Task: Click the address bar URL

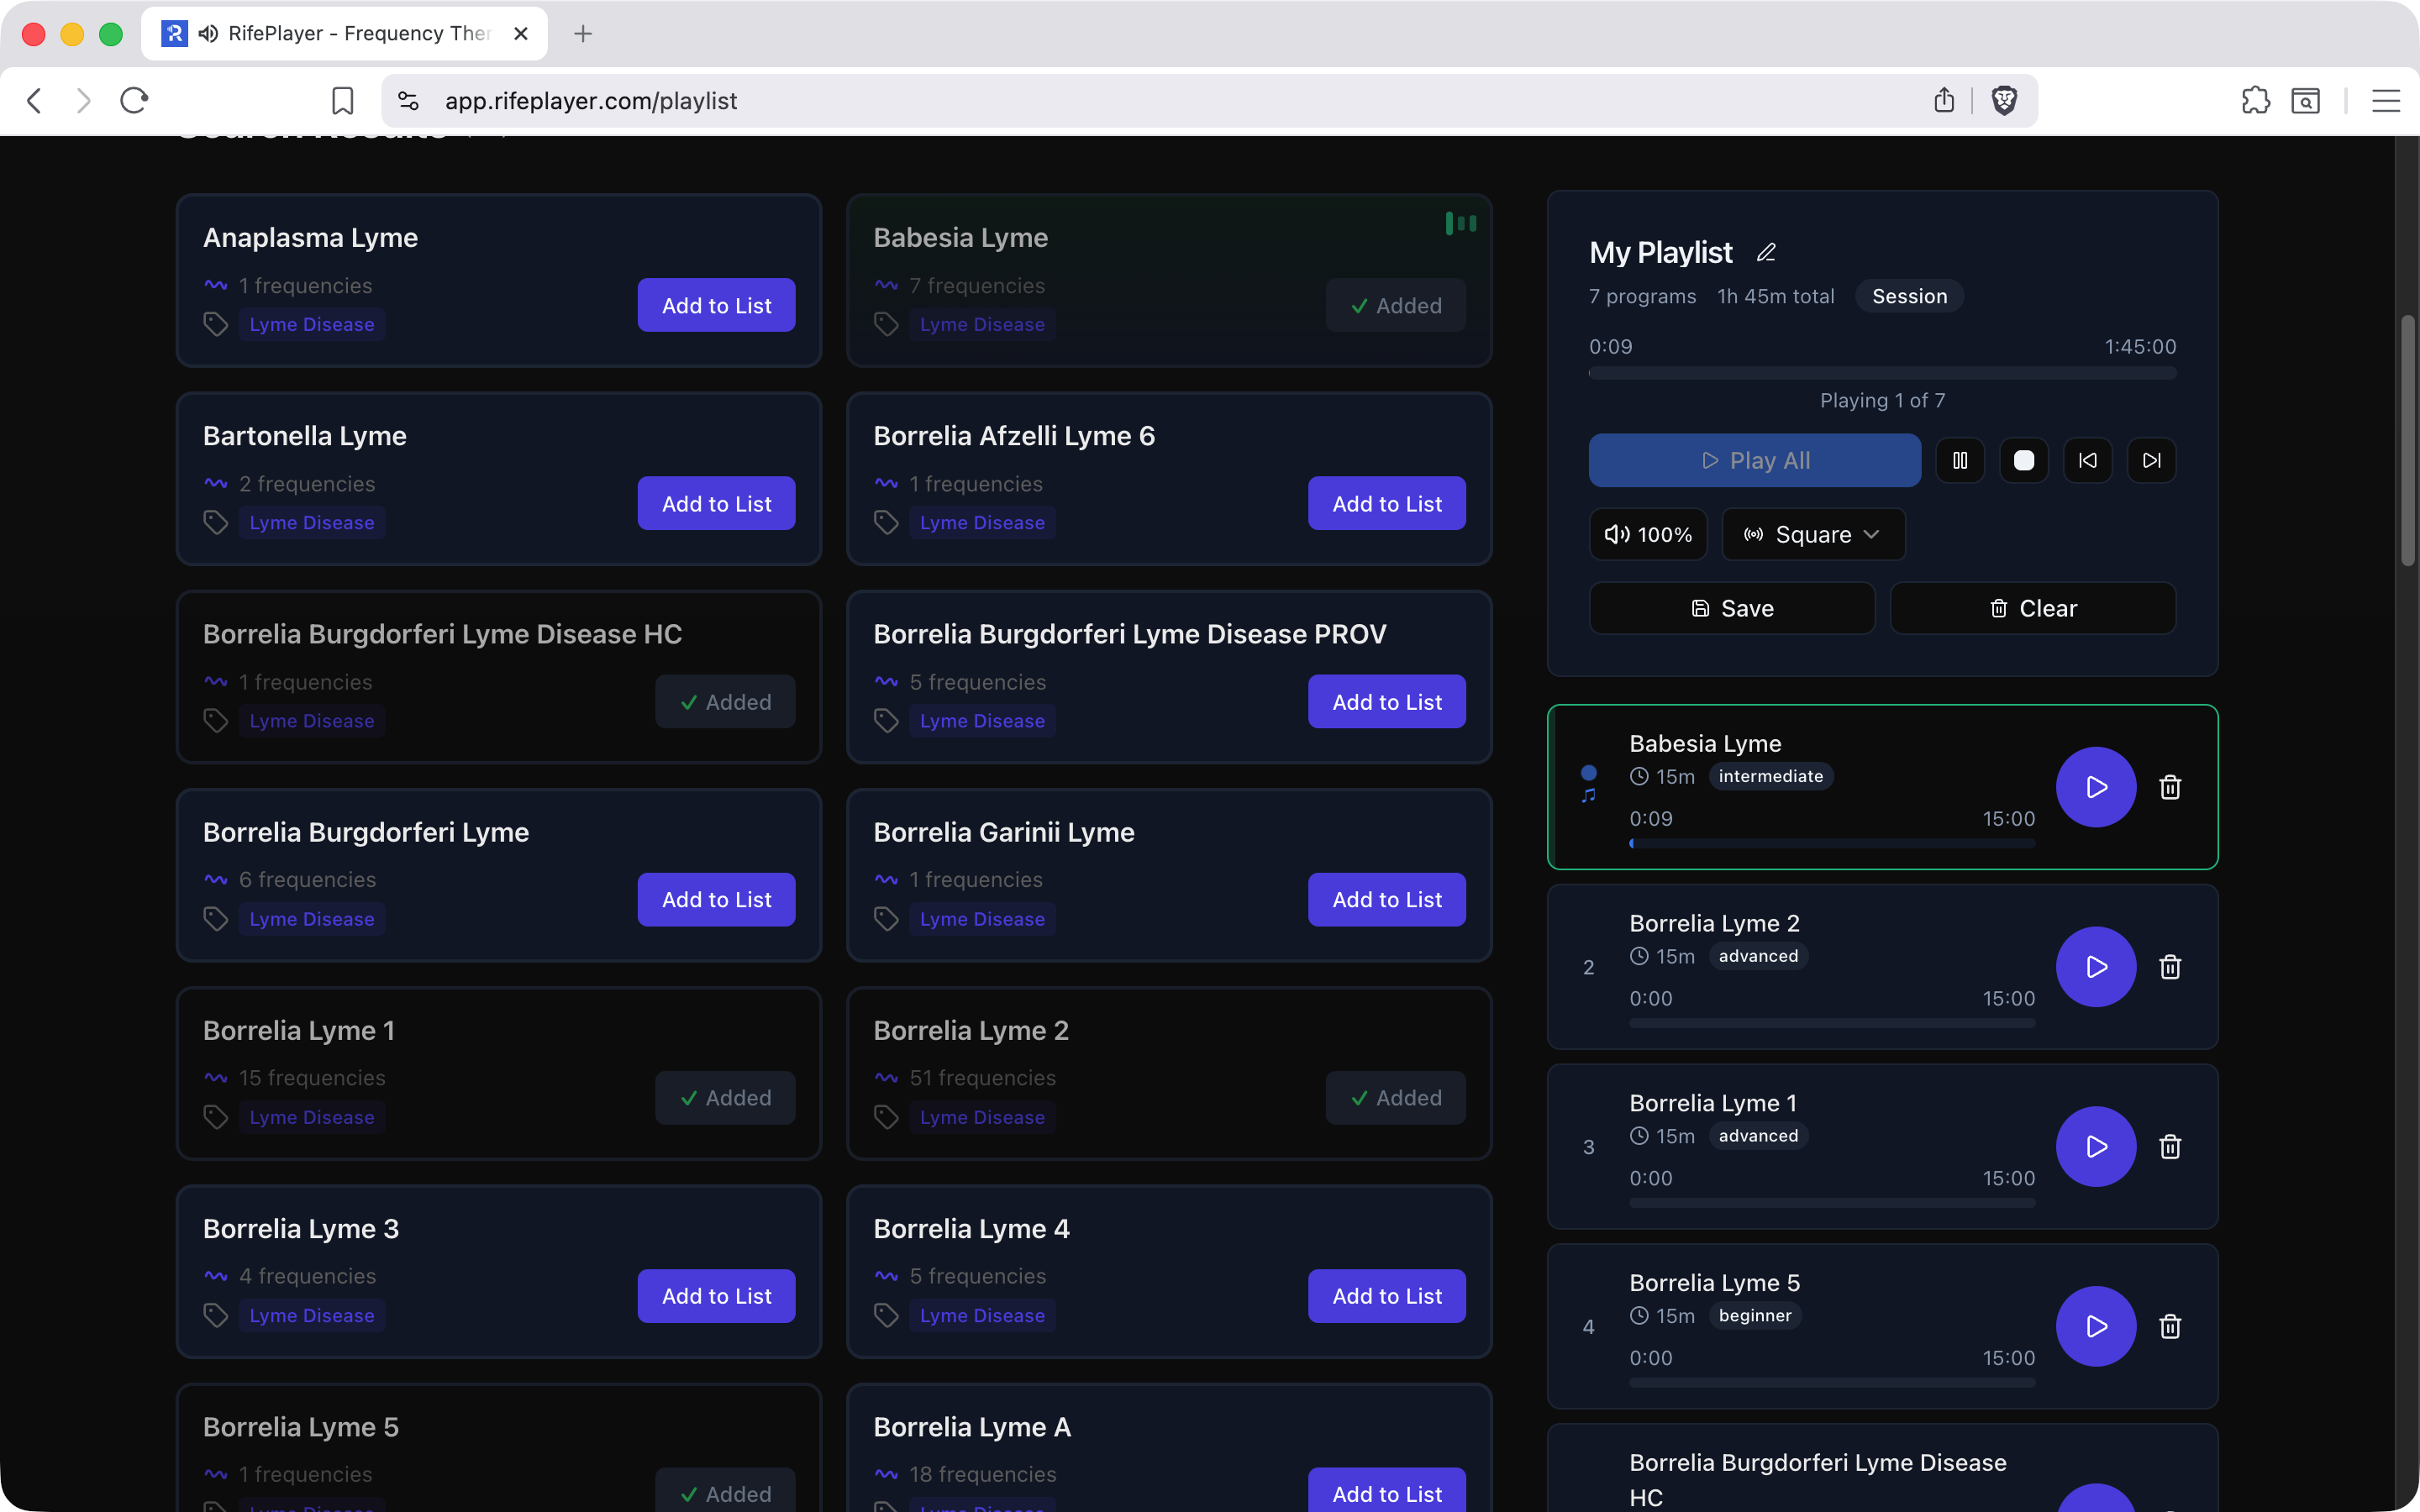Action: [591, 100]
